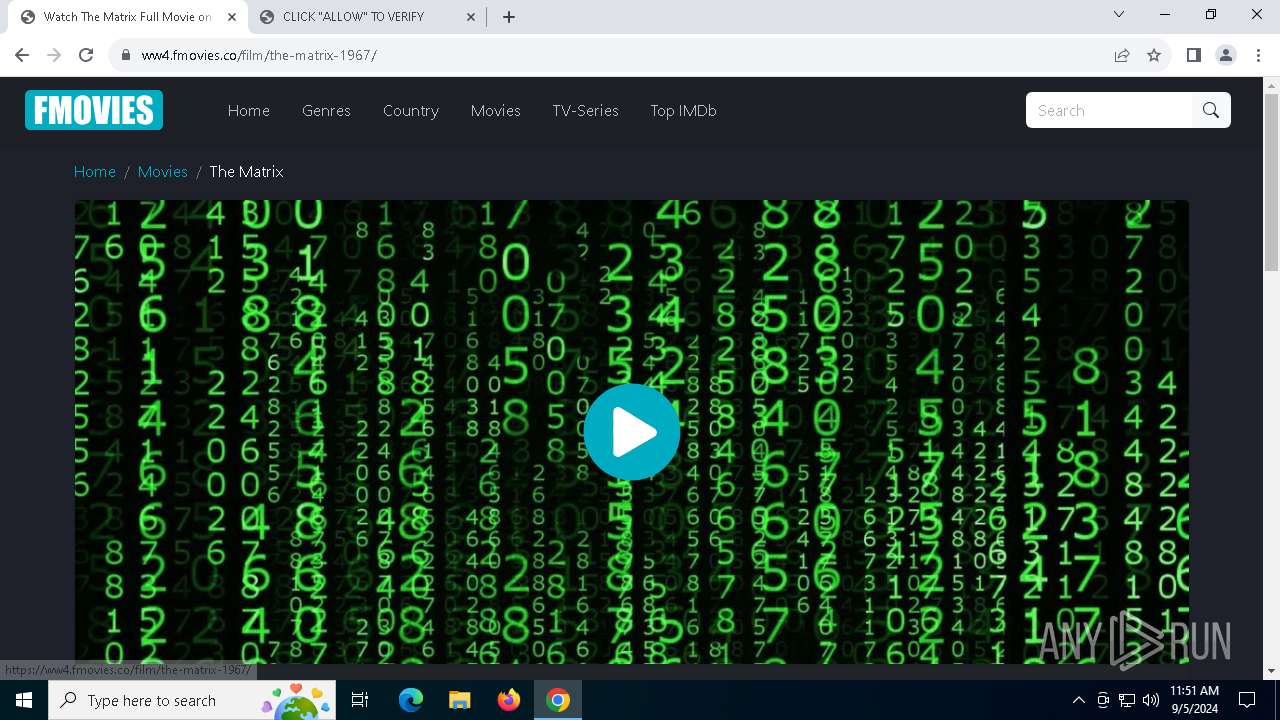Select The Matrix breadcrumb text

click(246, 172)
